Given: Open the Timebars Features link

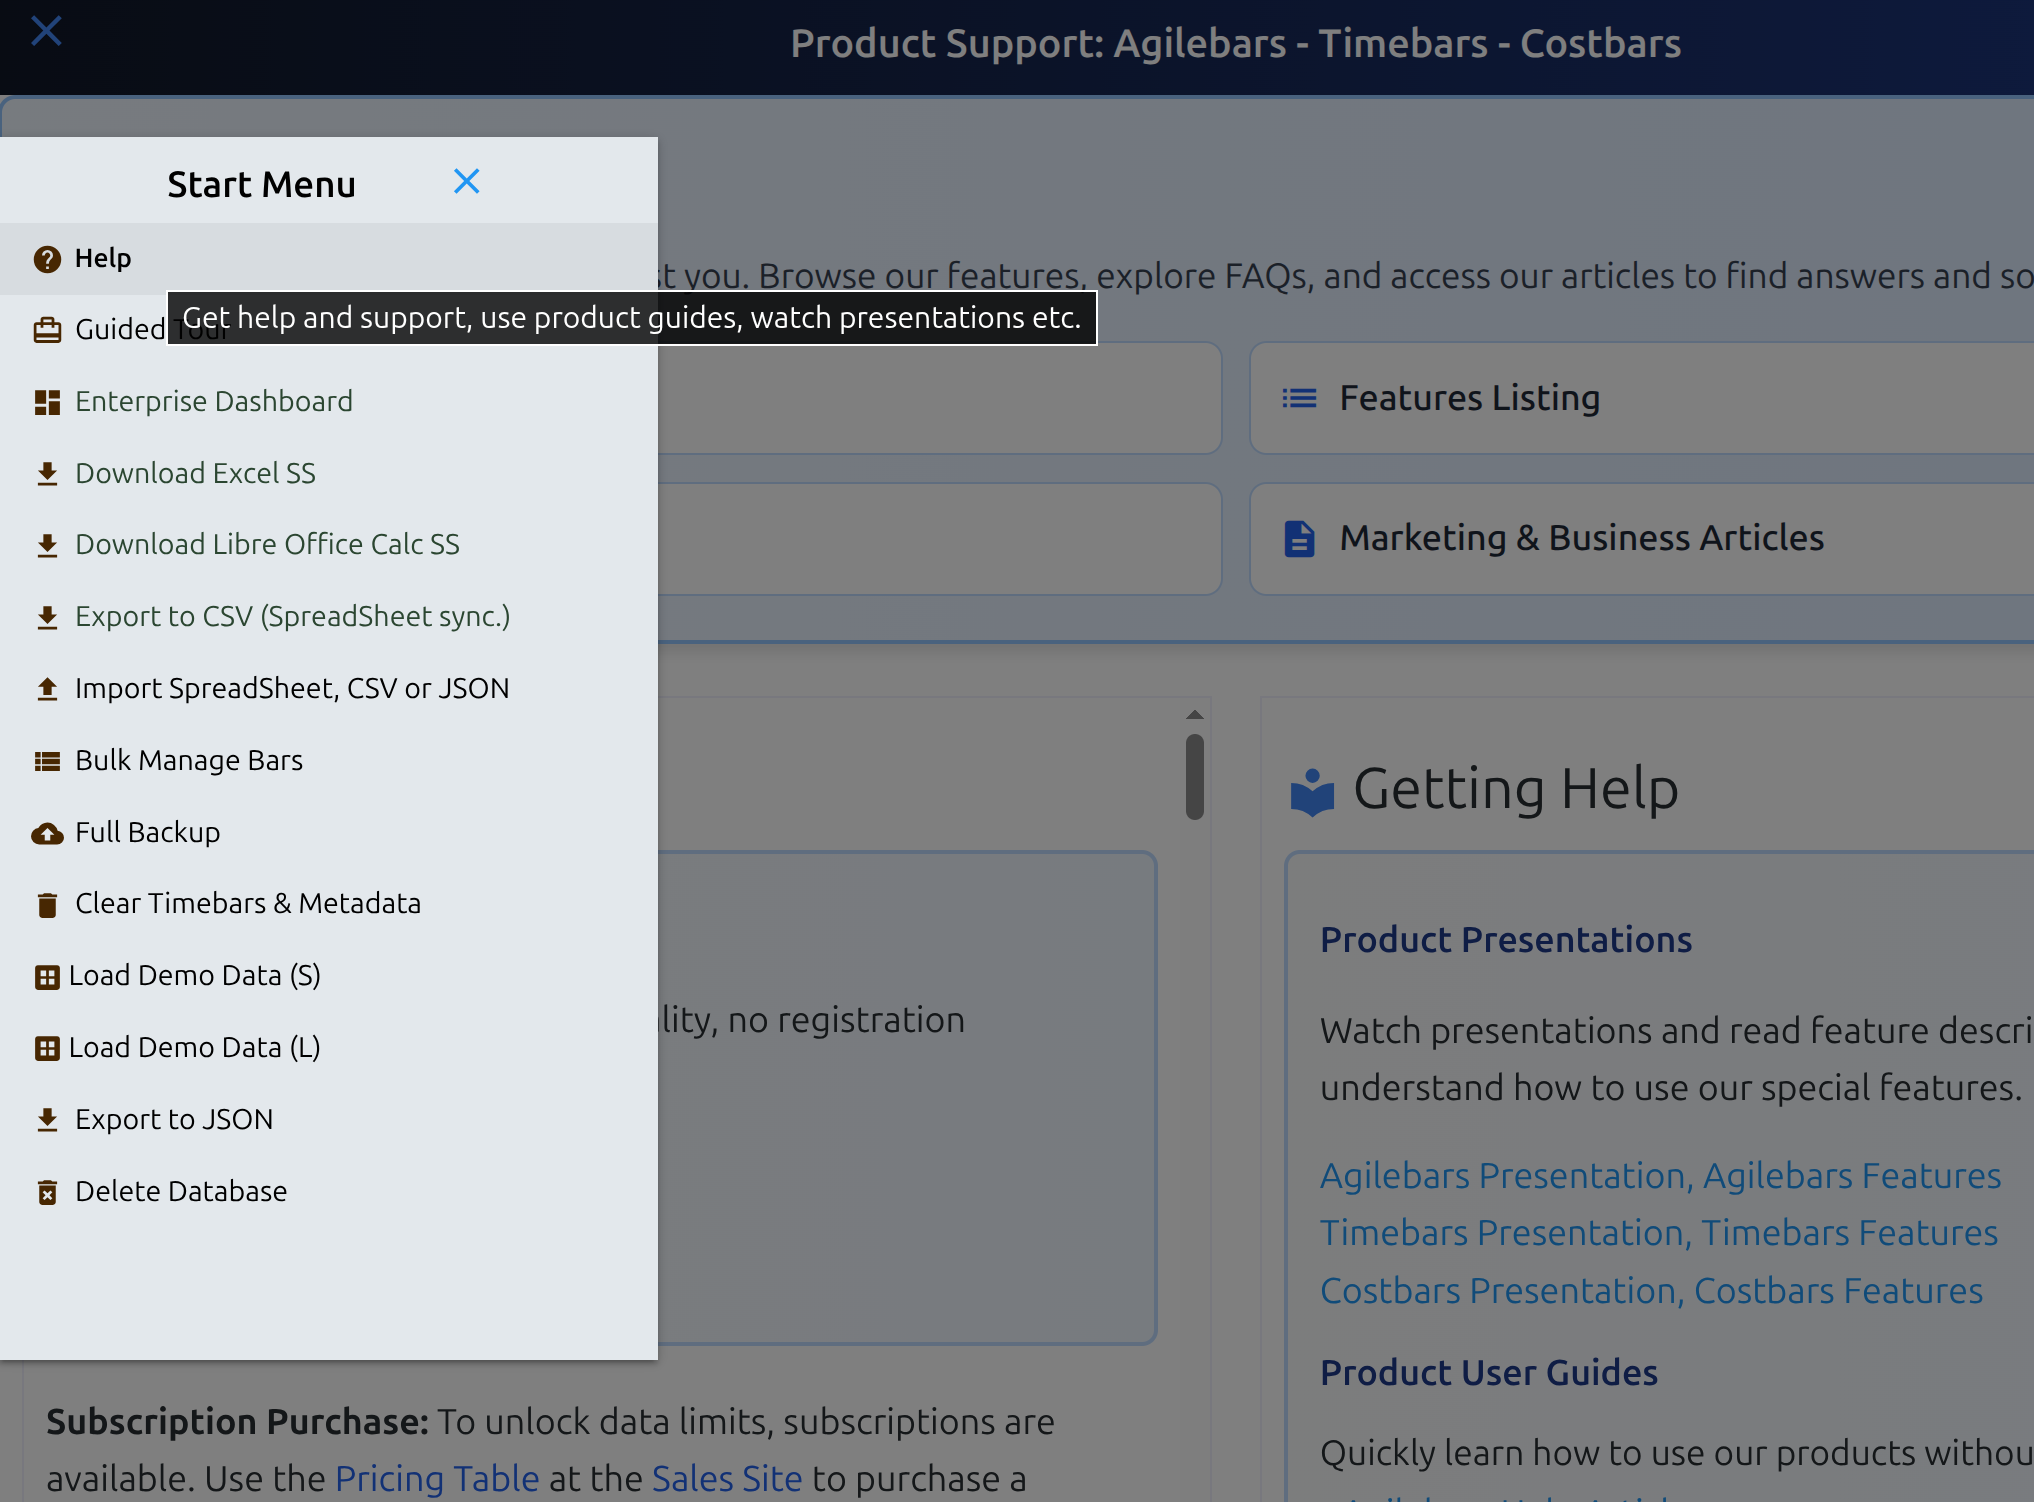Looking at the screenshot, I should pos(1849,1233).
